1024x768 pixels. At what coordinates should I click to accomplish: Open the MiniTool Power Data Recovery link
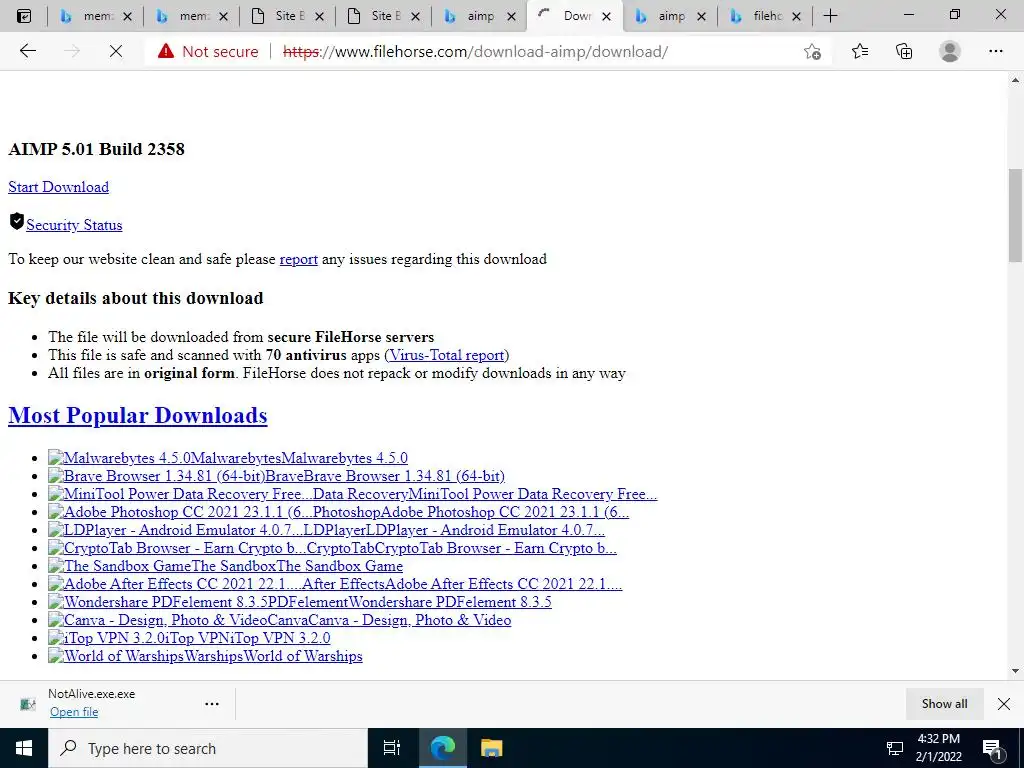click(353, 494)
